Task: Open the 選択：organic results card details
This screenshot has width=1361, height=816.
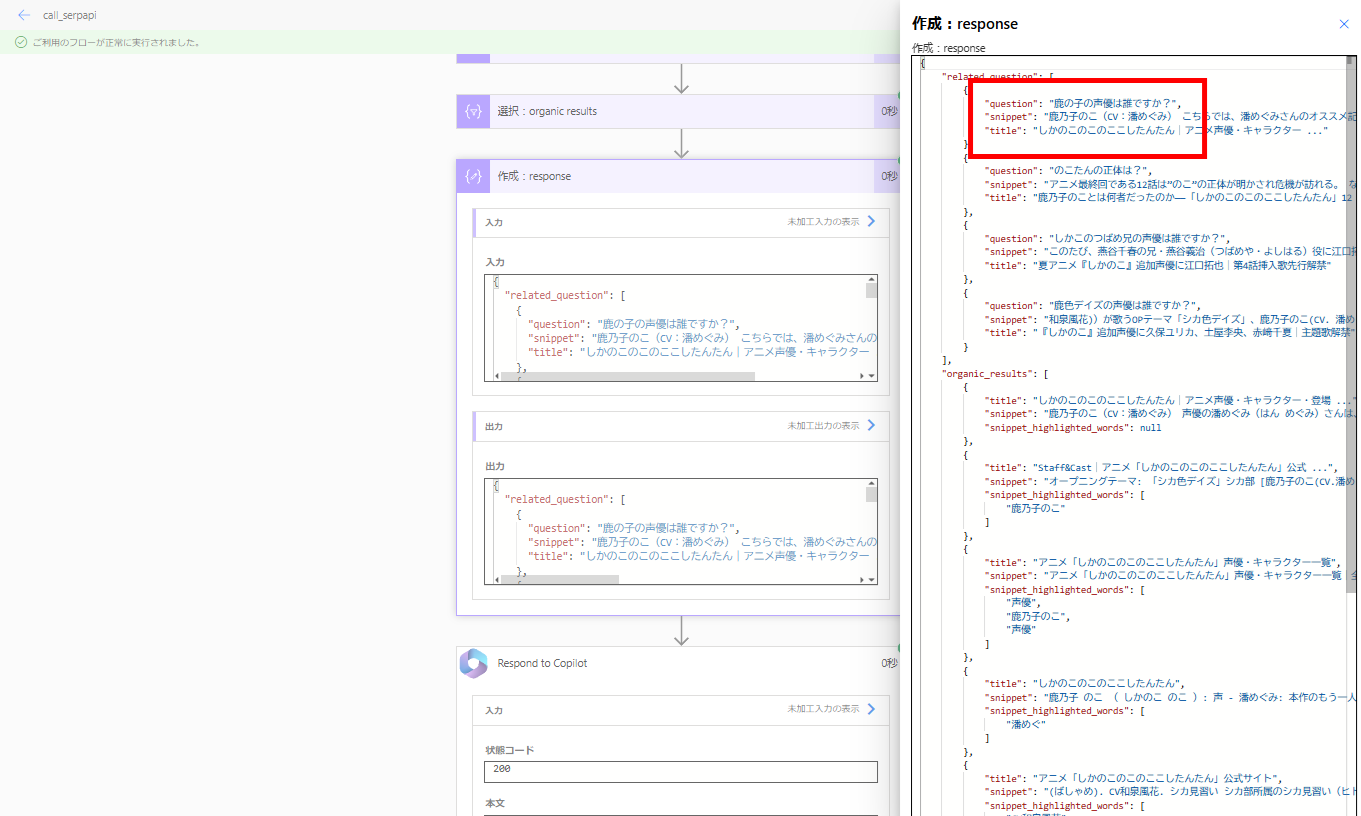Action: 600,111
